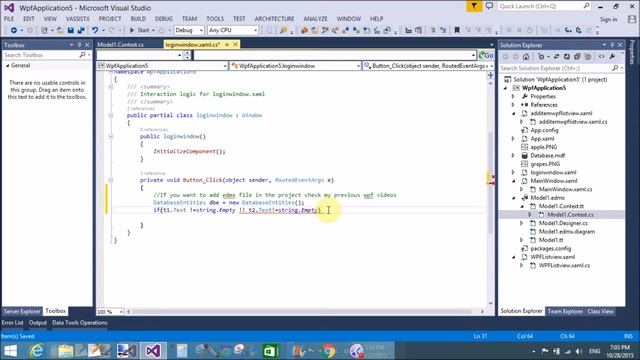
Task: Click the feedback speech bubble icon
Action: point(489,6)
